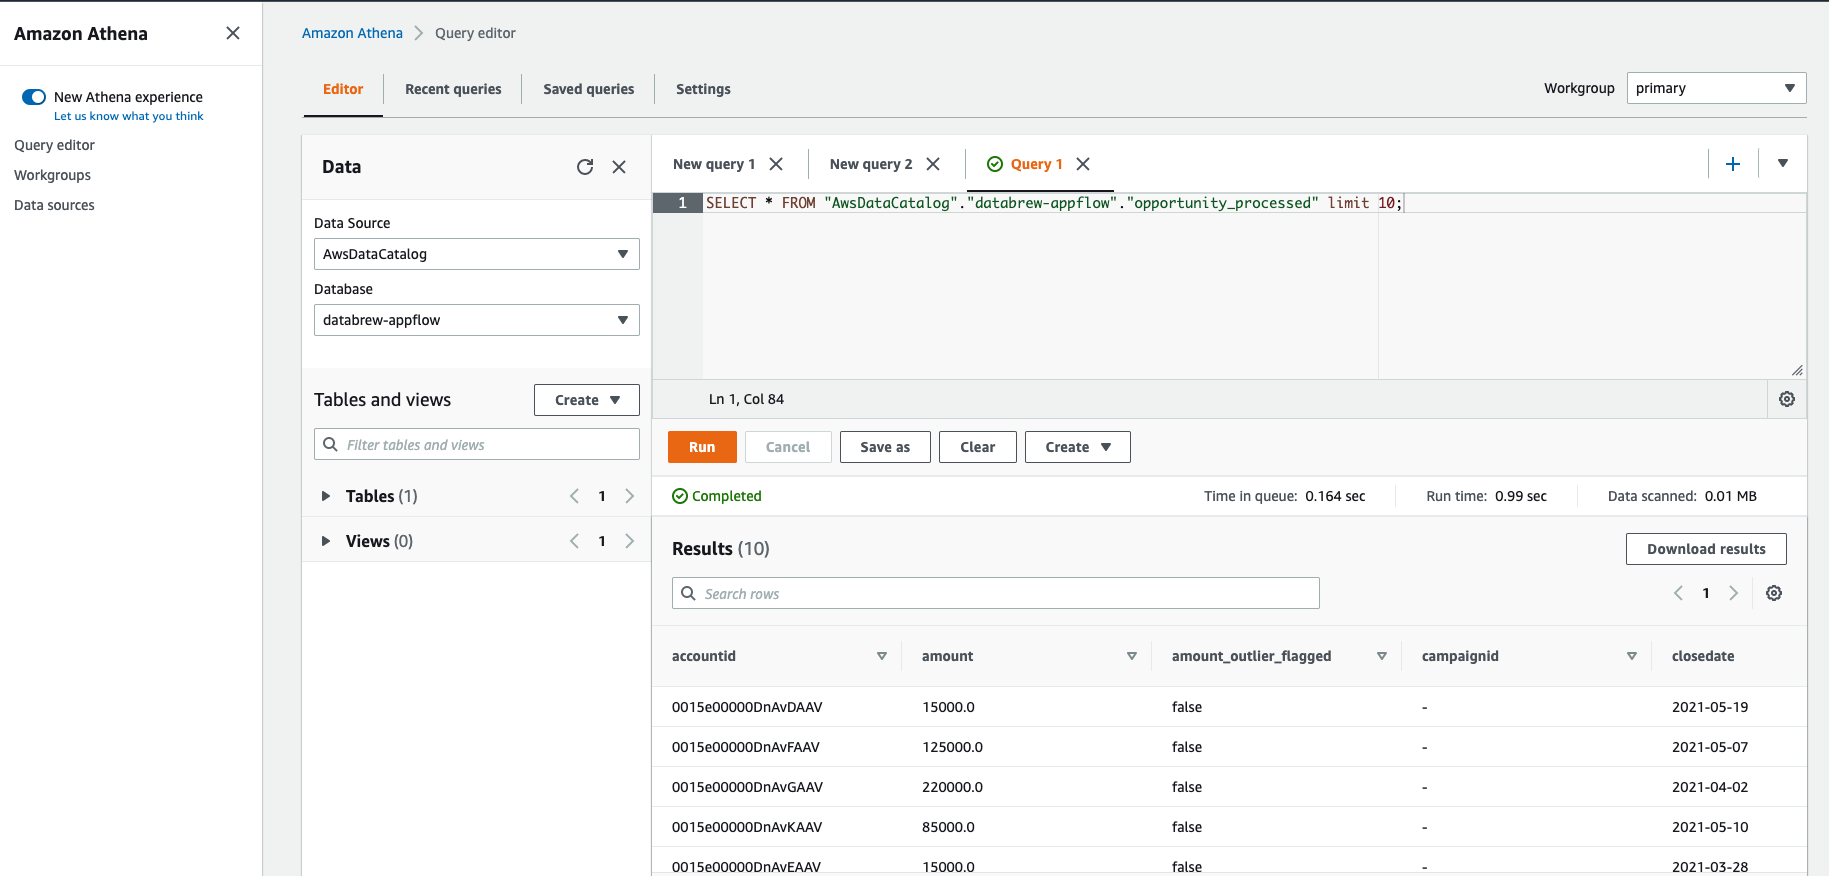Image resolution: width=1829 pixels, height=876 pixels.
Task: Sort by amount_outlier_flagged column
Action: [1382, 656]
